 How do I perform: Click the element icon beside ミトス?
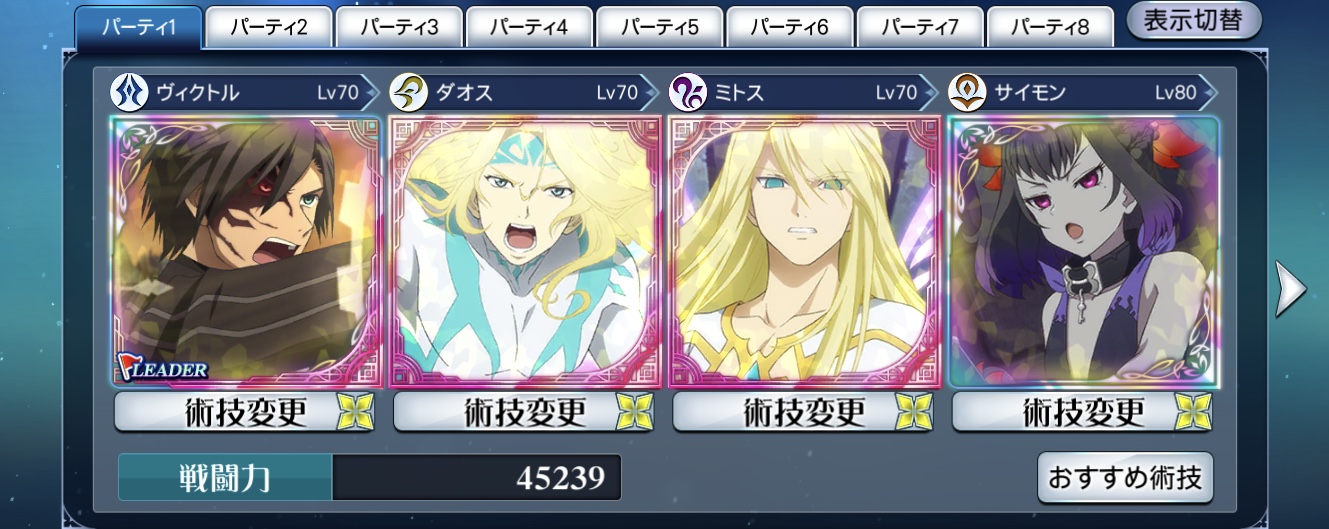click(x=685, y=93)
